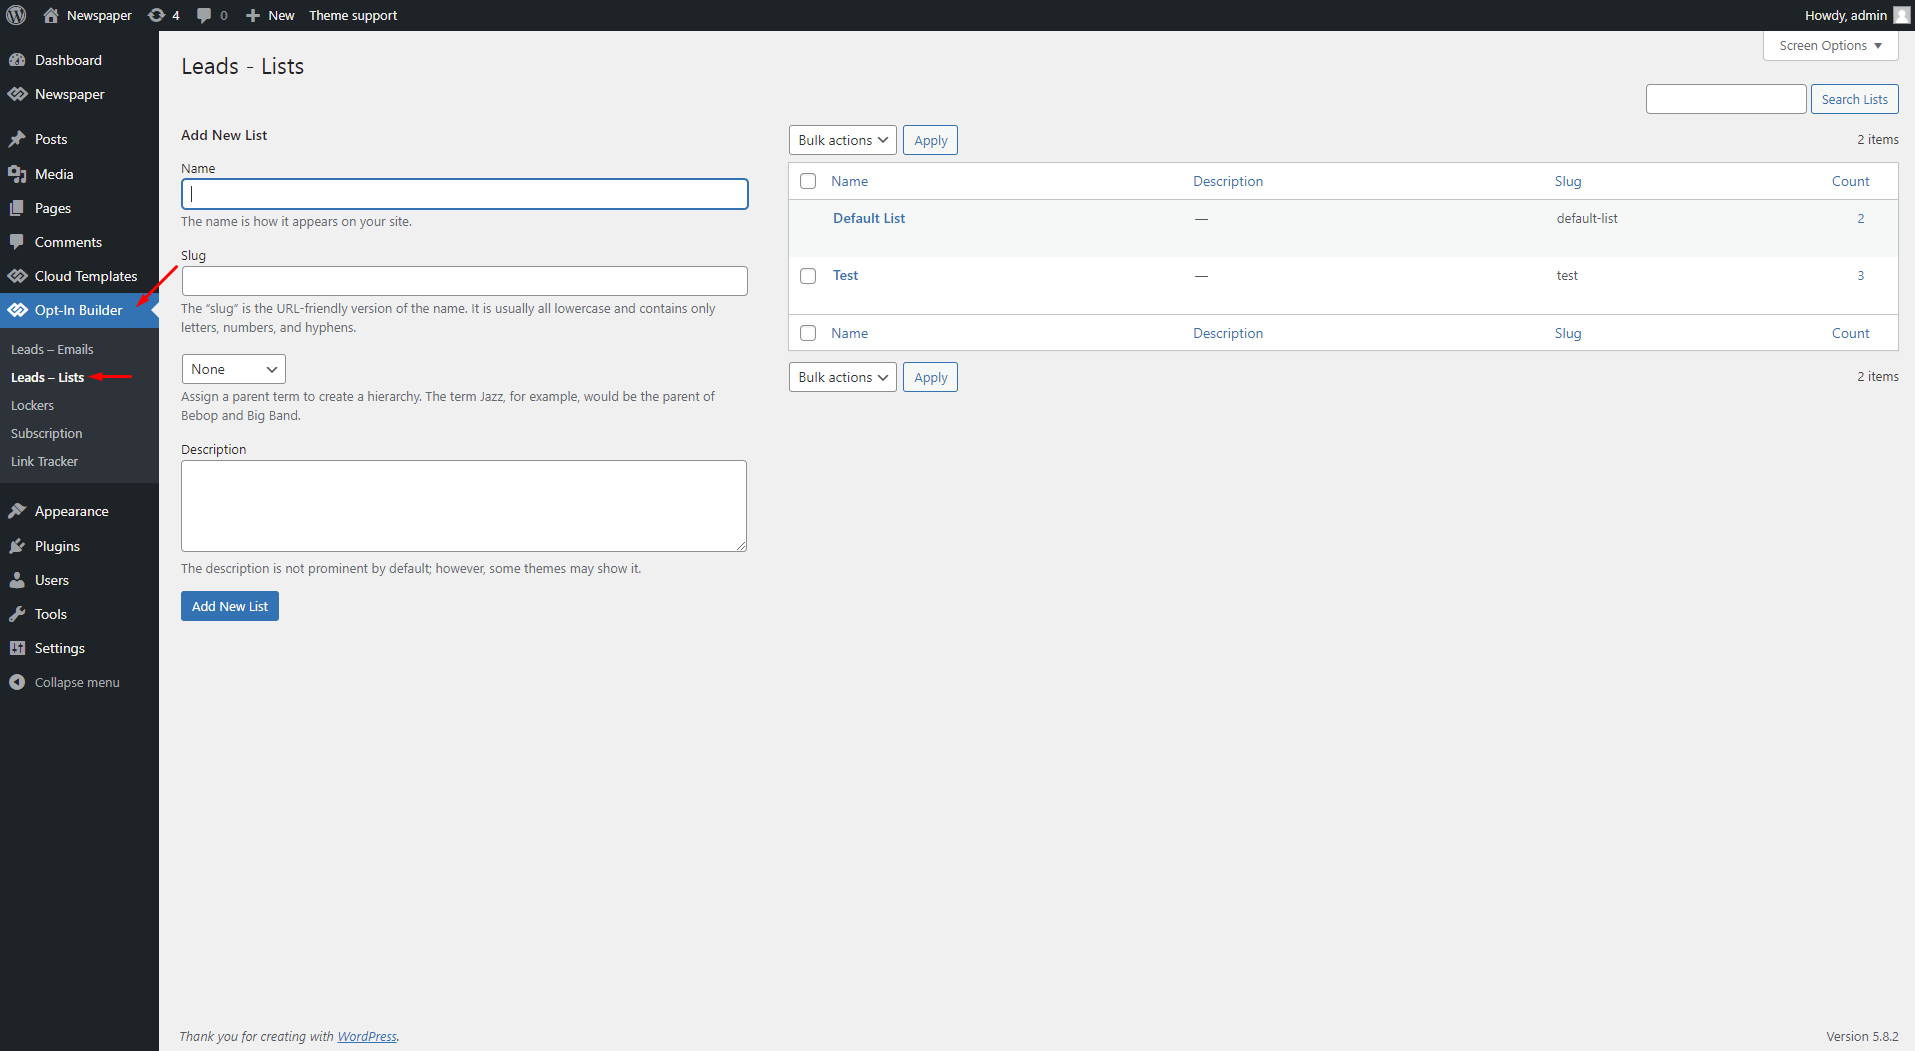Click the WordPress logo icon
1915x1051 pixels.
16,15
